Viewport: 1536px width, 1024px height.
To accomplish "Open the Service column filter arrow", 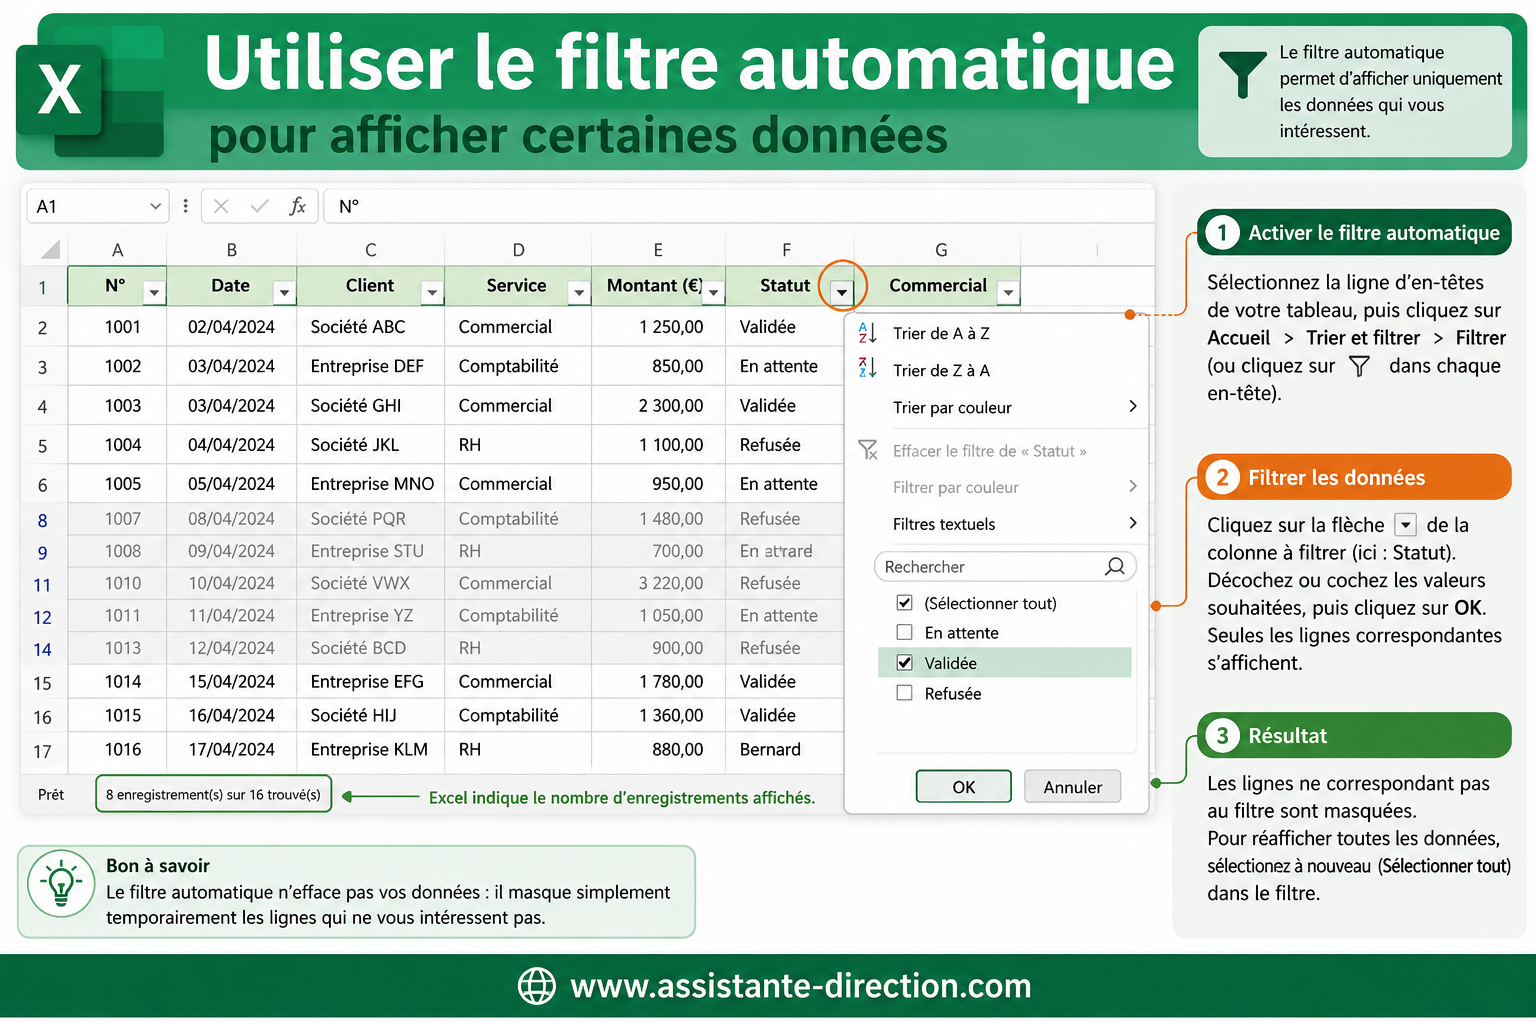I will click(578, 292).
